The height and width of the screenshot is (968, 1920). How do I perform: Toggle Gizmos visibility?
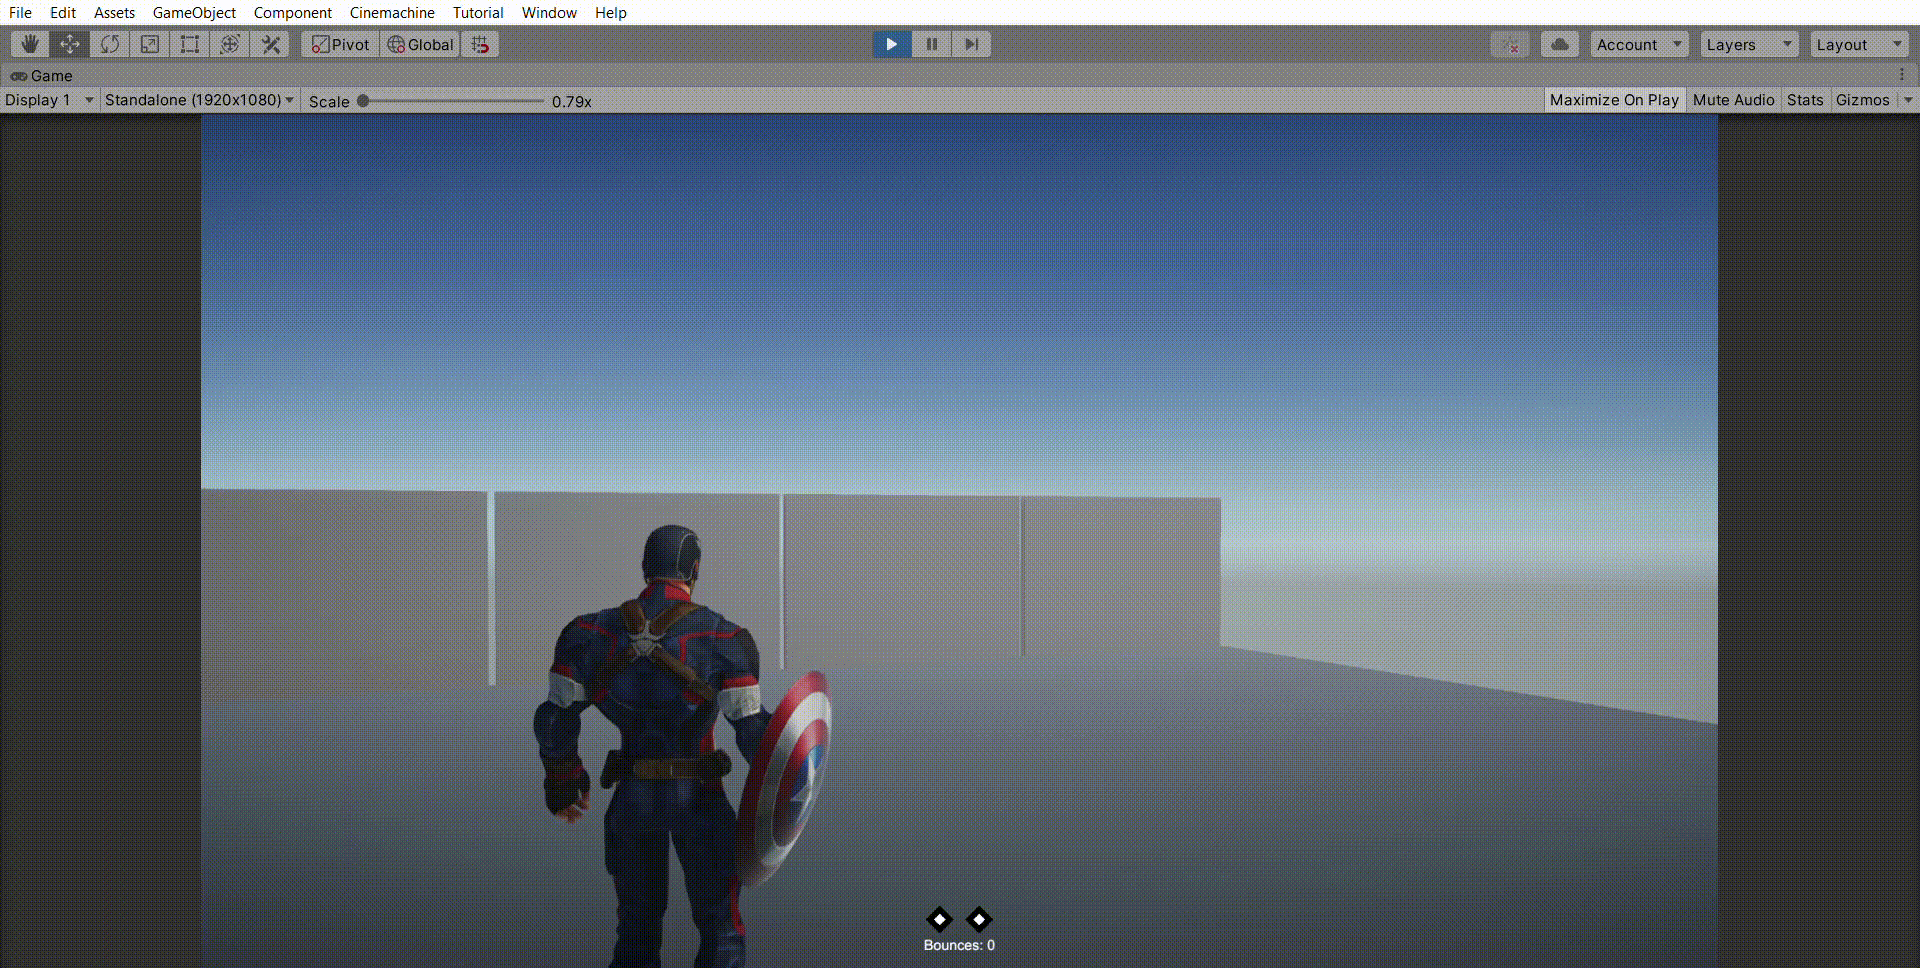1863,100
